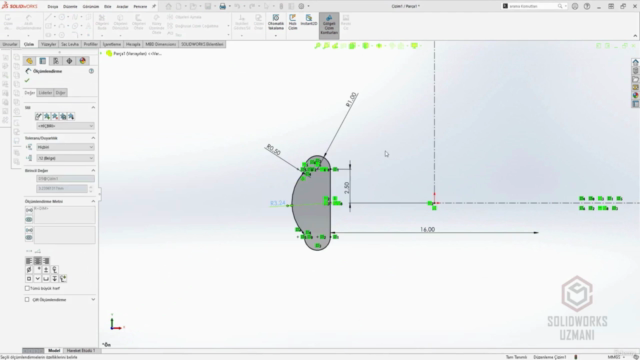The width and height of the screenshot is (640, 360).
Task: Click the search commands field
Action: [533, 6]
